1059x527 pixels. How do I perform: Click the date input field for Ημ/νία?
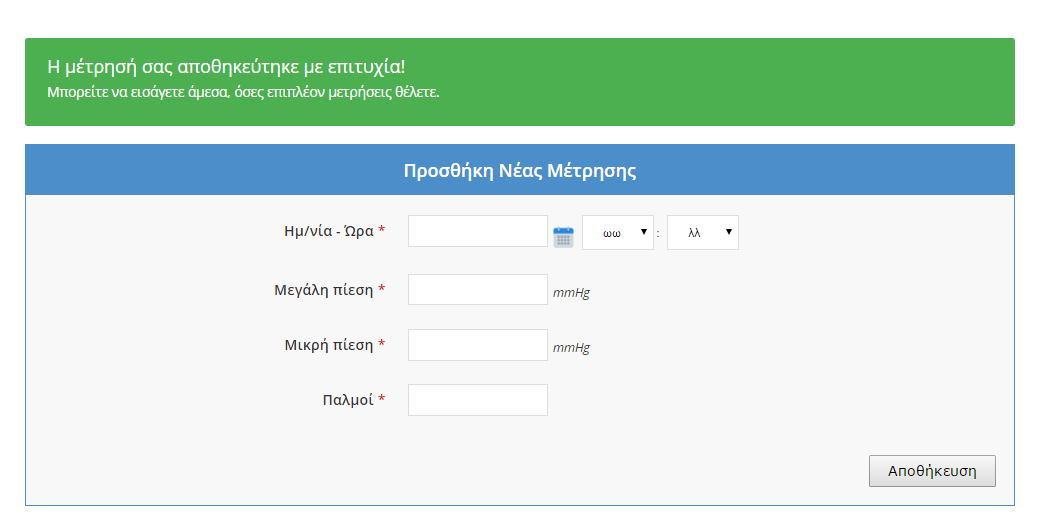[477, 231]
